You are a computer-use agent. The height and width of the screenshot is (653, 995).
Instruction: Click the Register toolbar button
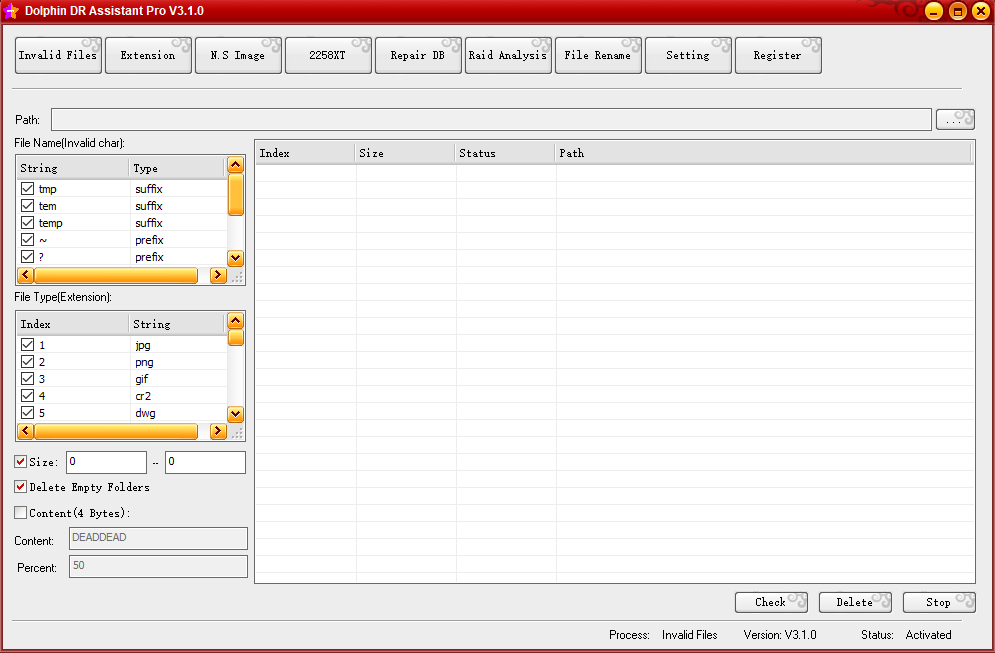click(778, 56)
